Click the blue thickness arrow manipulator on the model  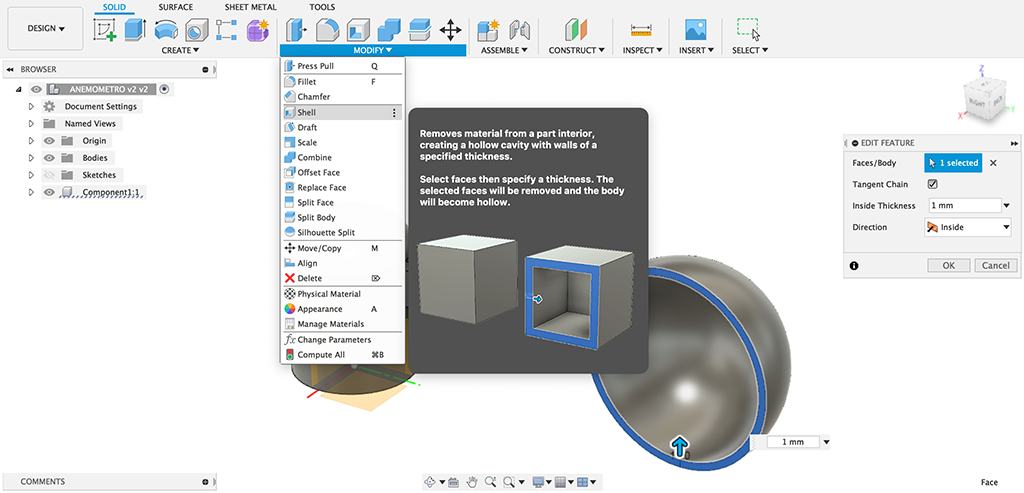click(680, 447)
